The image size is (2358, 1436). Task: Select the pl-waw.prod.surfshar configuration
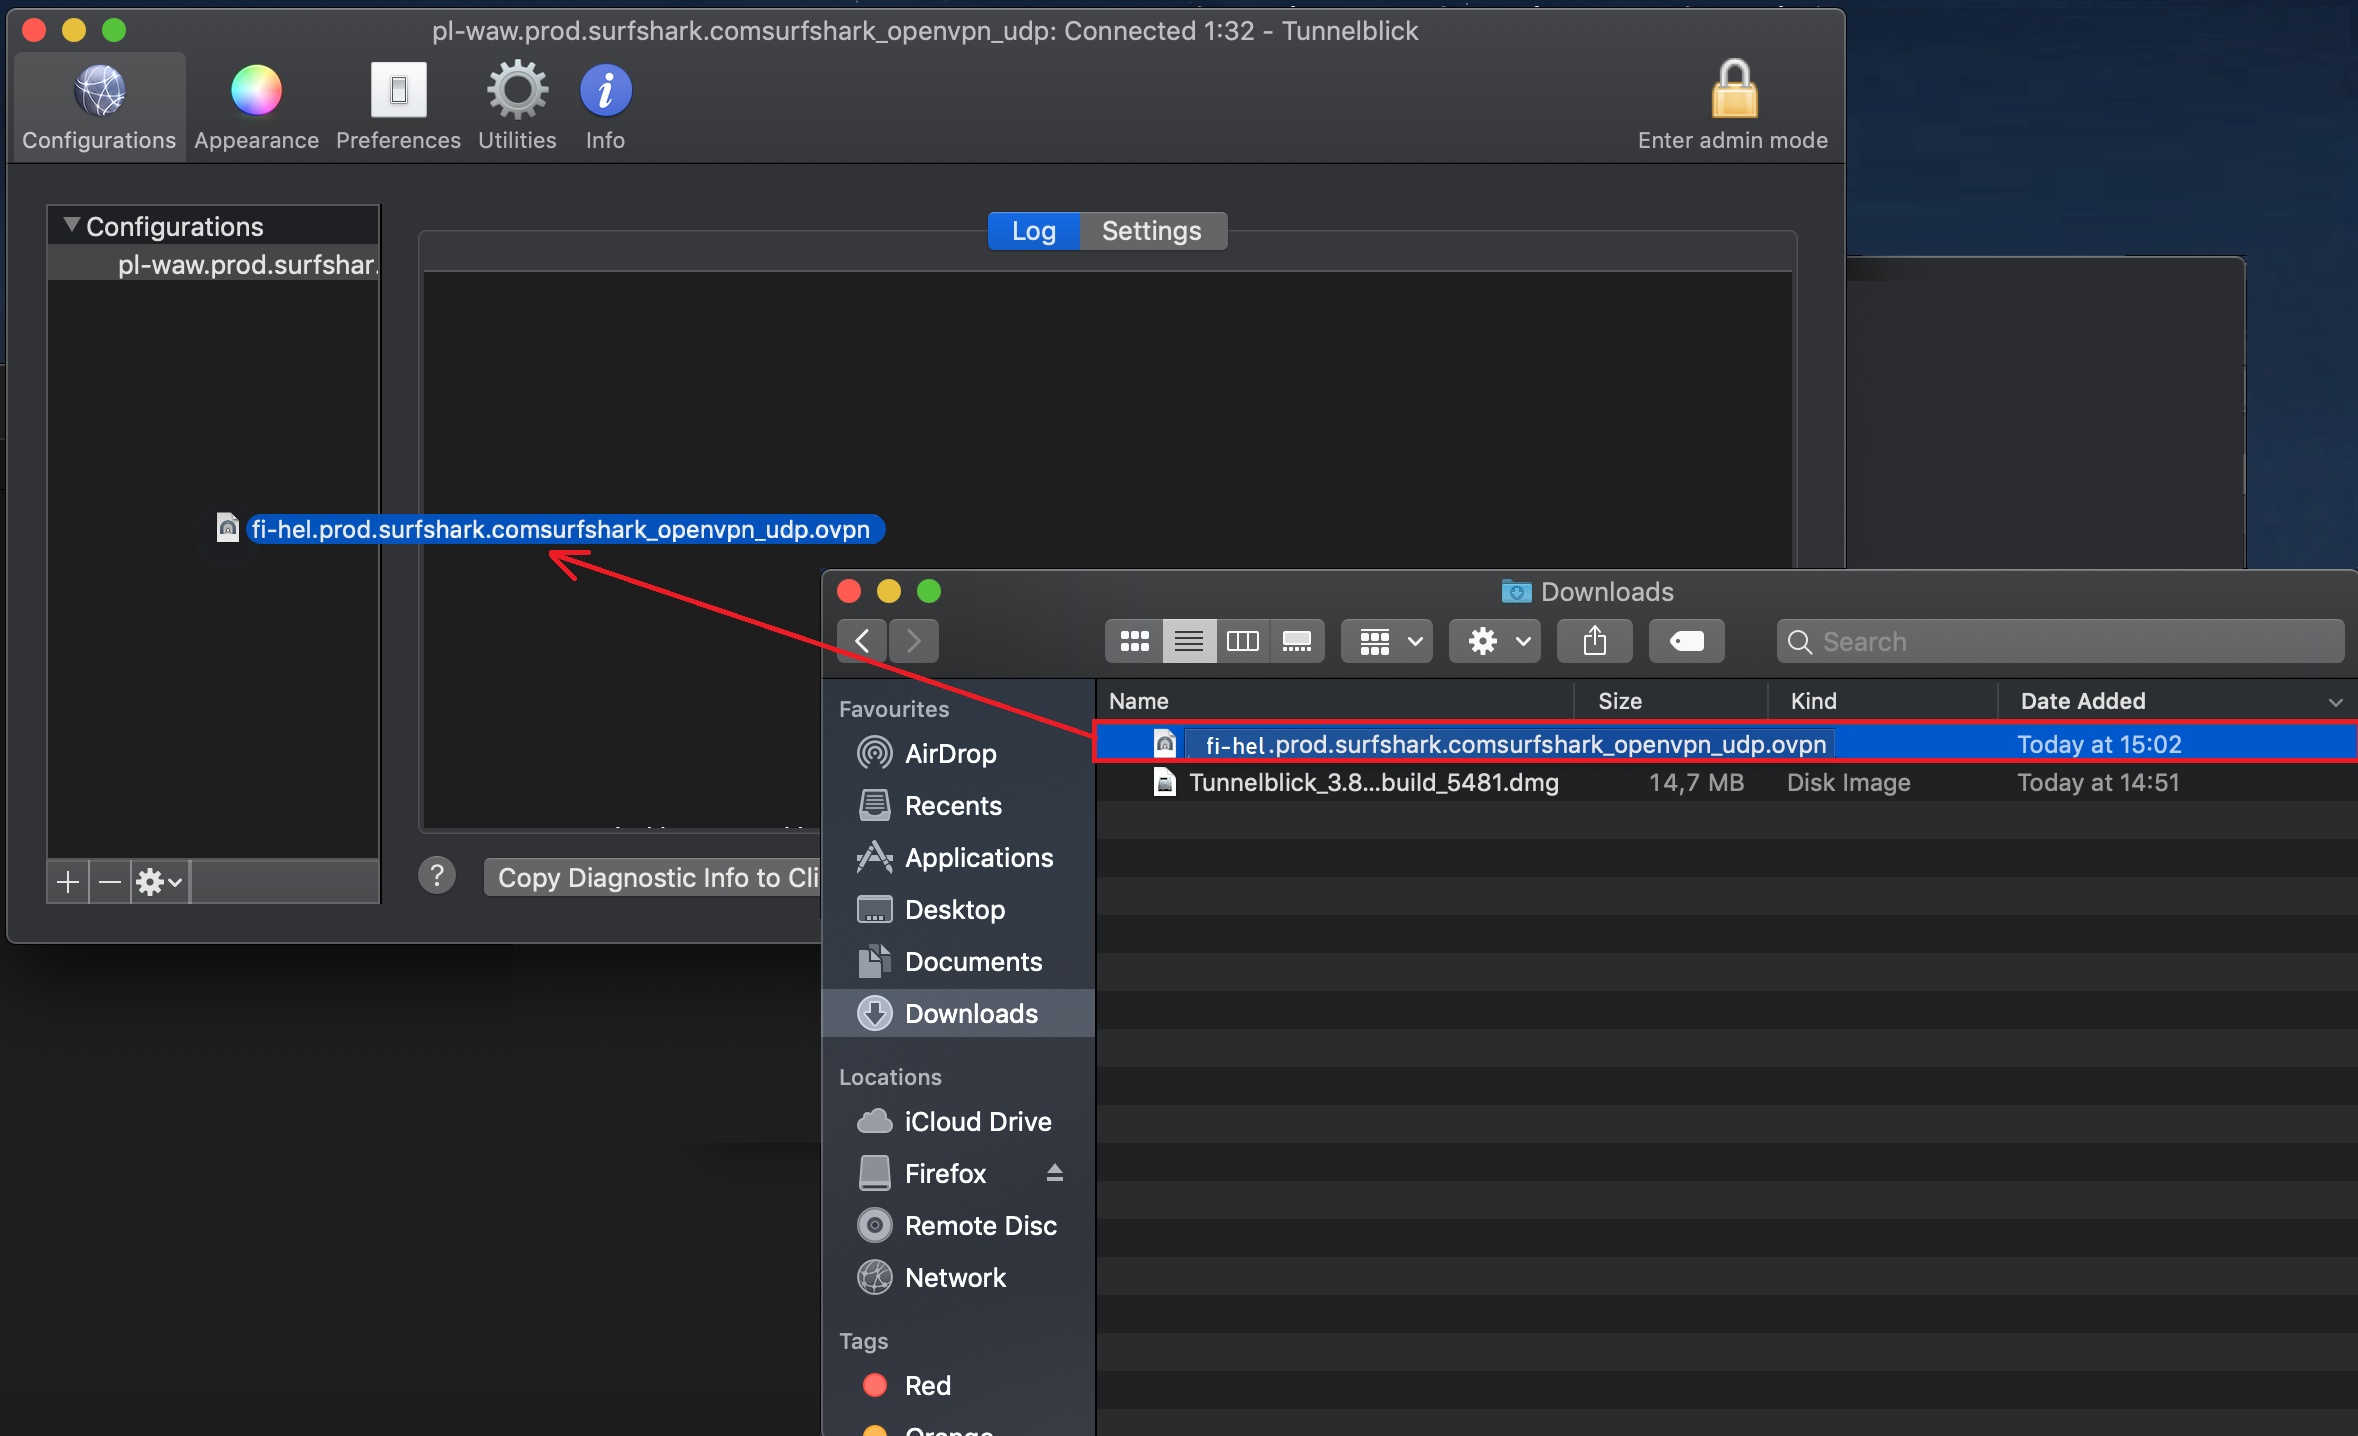click(214, 264)
